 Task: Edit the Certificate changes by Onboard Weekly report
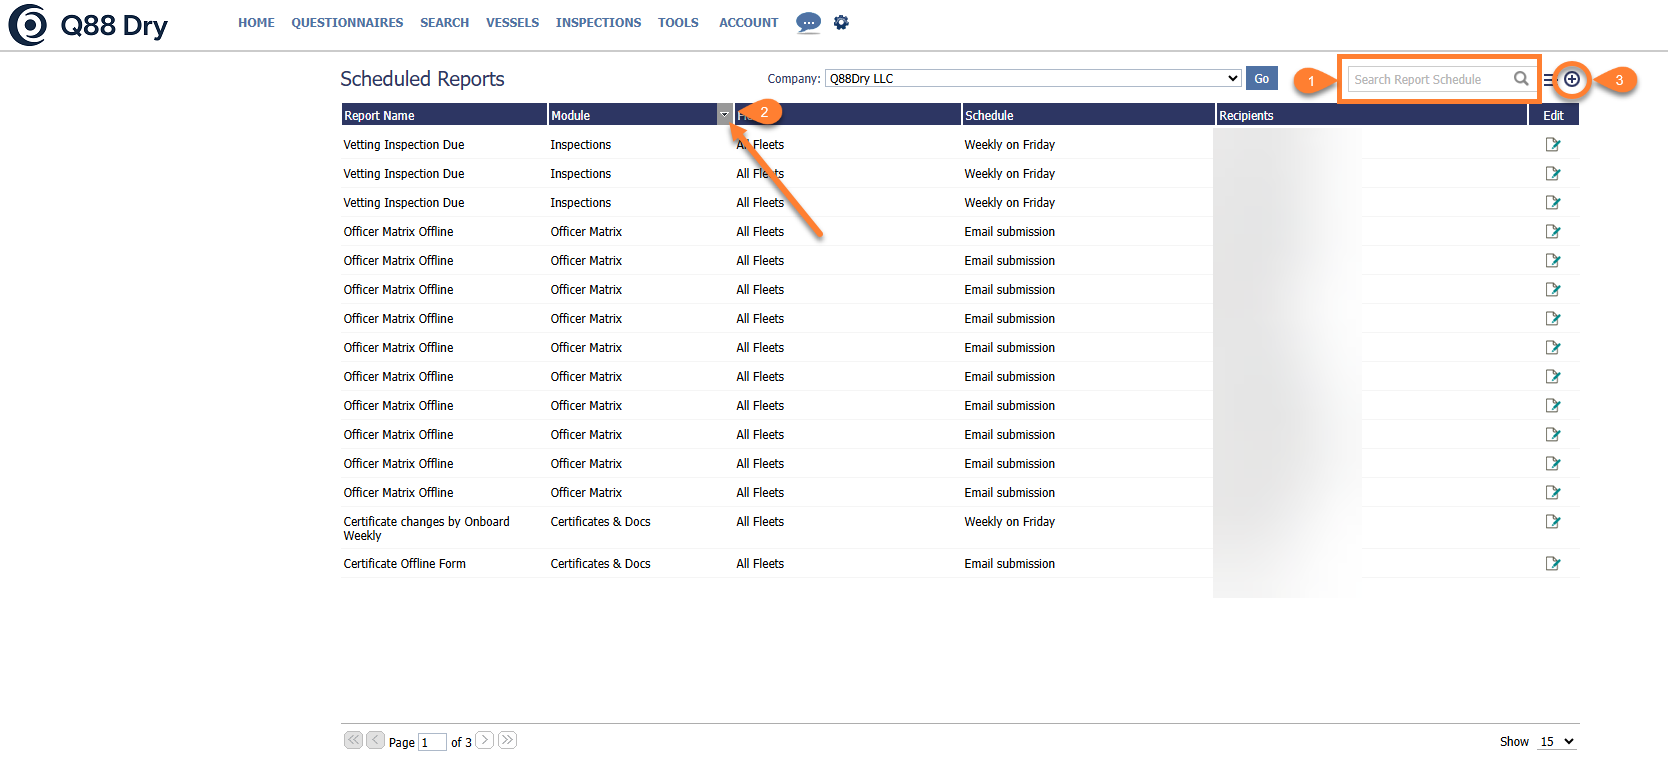click(x=1552, y=522)
